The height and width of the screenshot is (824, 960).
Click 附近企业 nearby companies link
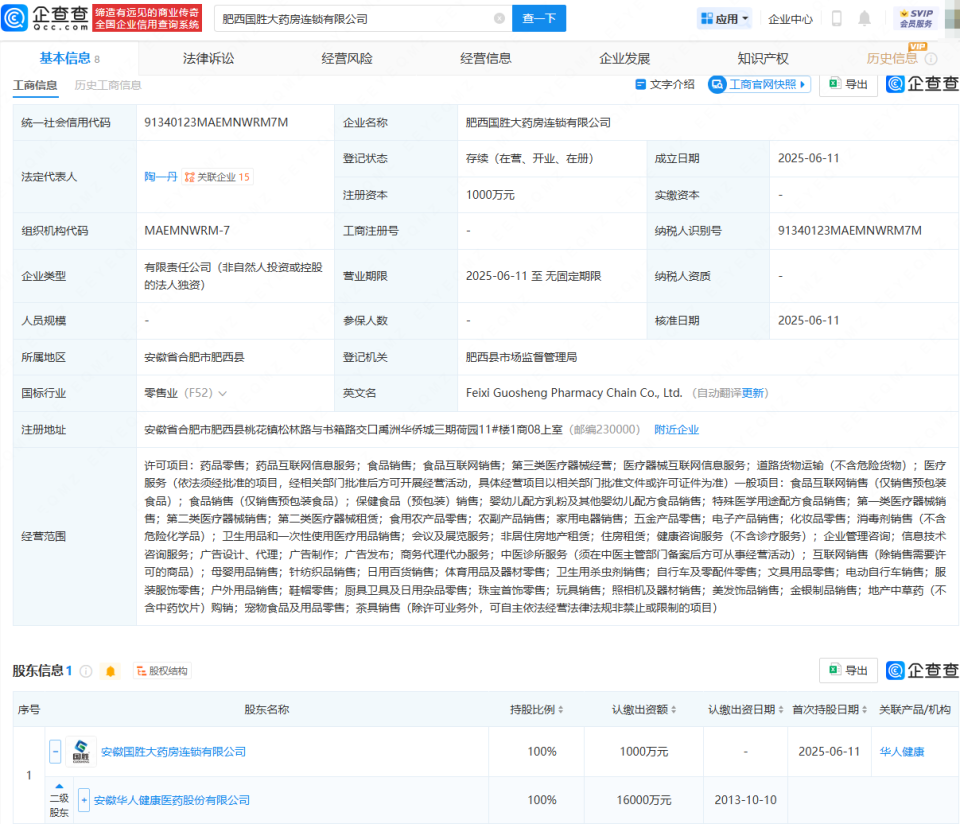pos(677,430)
